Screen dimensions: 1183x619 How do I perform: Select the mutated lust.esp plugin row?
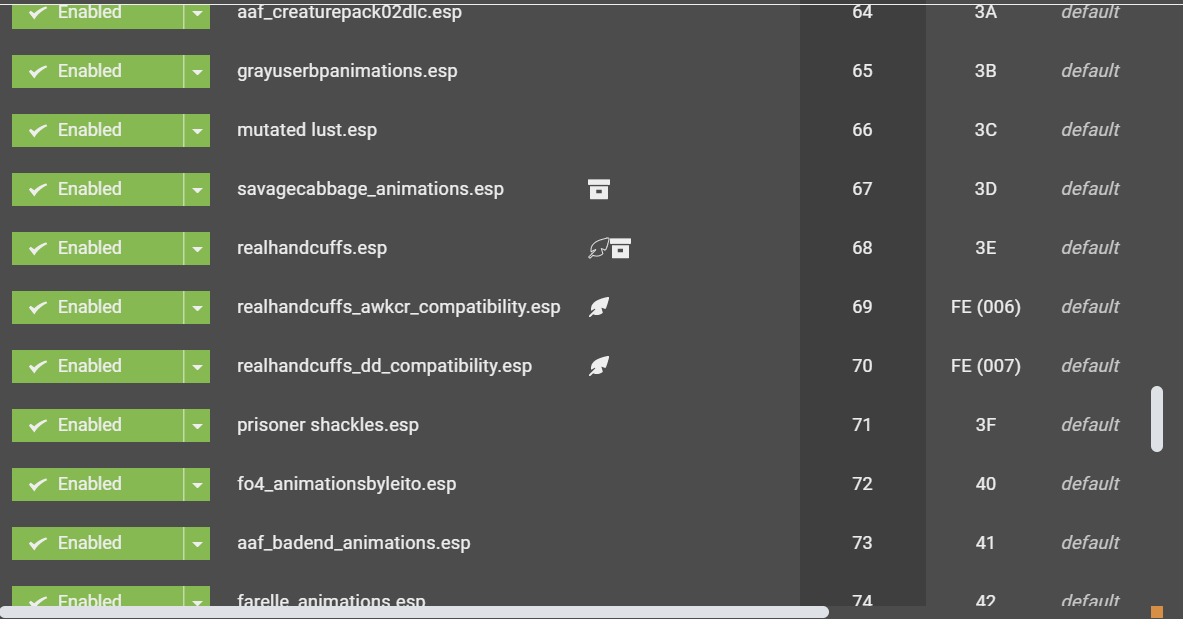pyautogui.click(x=592, y=130)
